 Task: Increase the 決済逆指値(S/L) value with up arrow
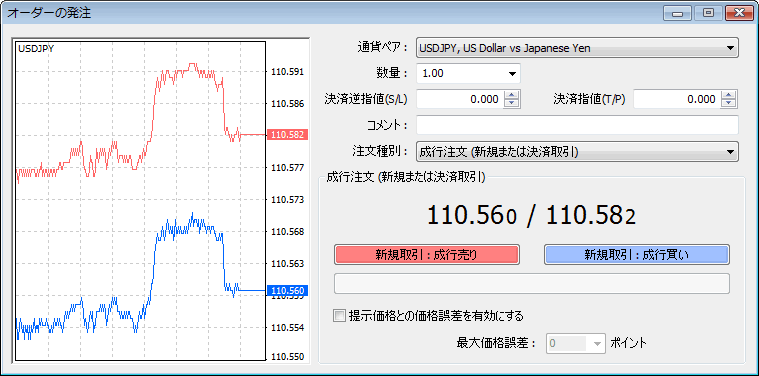tap(512, 95)
